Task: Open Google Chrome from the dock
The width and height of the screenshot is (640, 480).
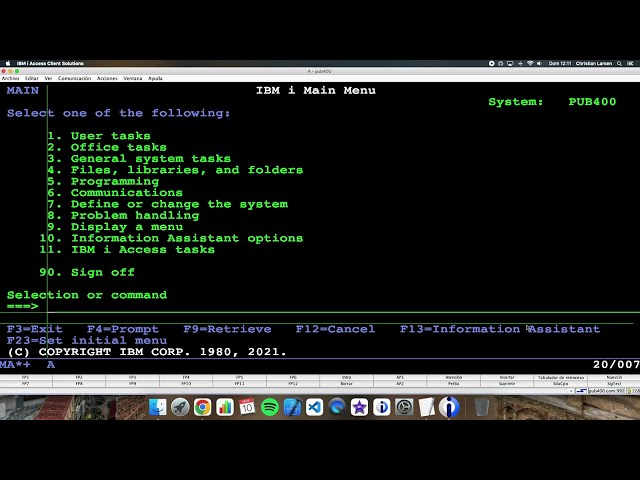Action: click(x=202, y=407)
